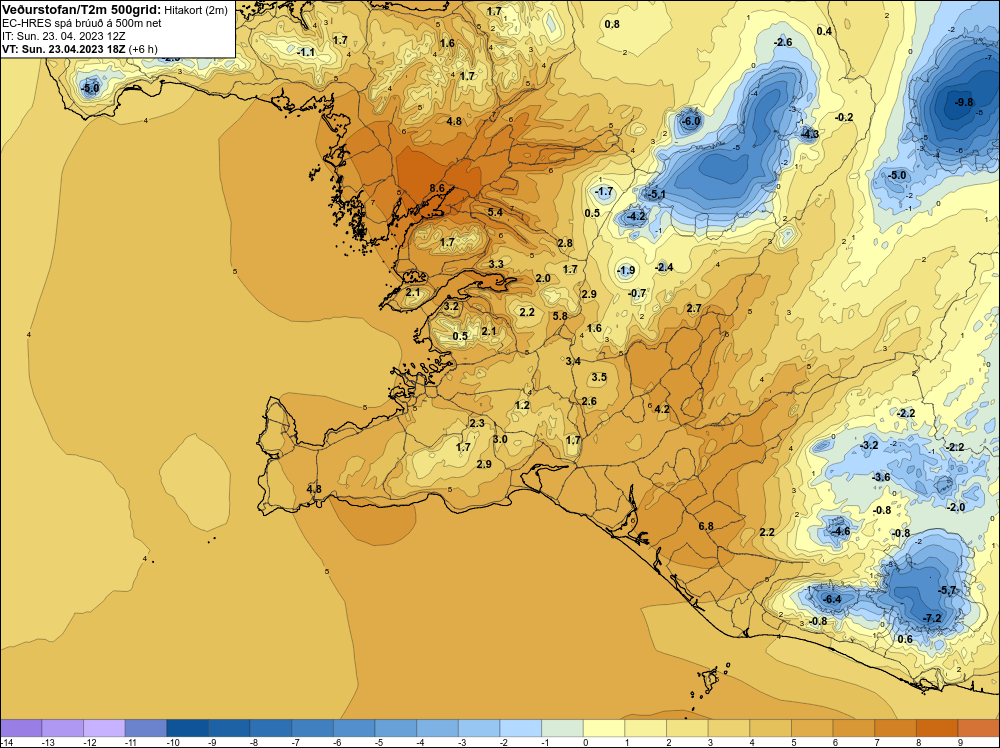
Task: Select the darkest blue legend swatch between -10 and -9
Action: [188, 728]
